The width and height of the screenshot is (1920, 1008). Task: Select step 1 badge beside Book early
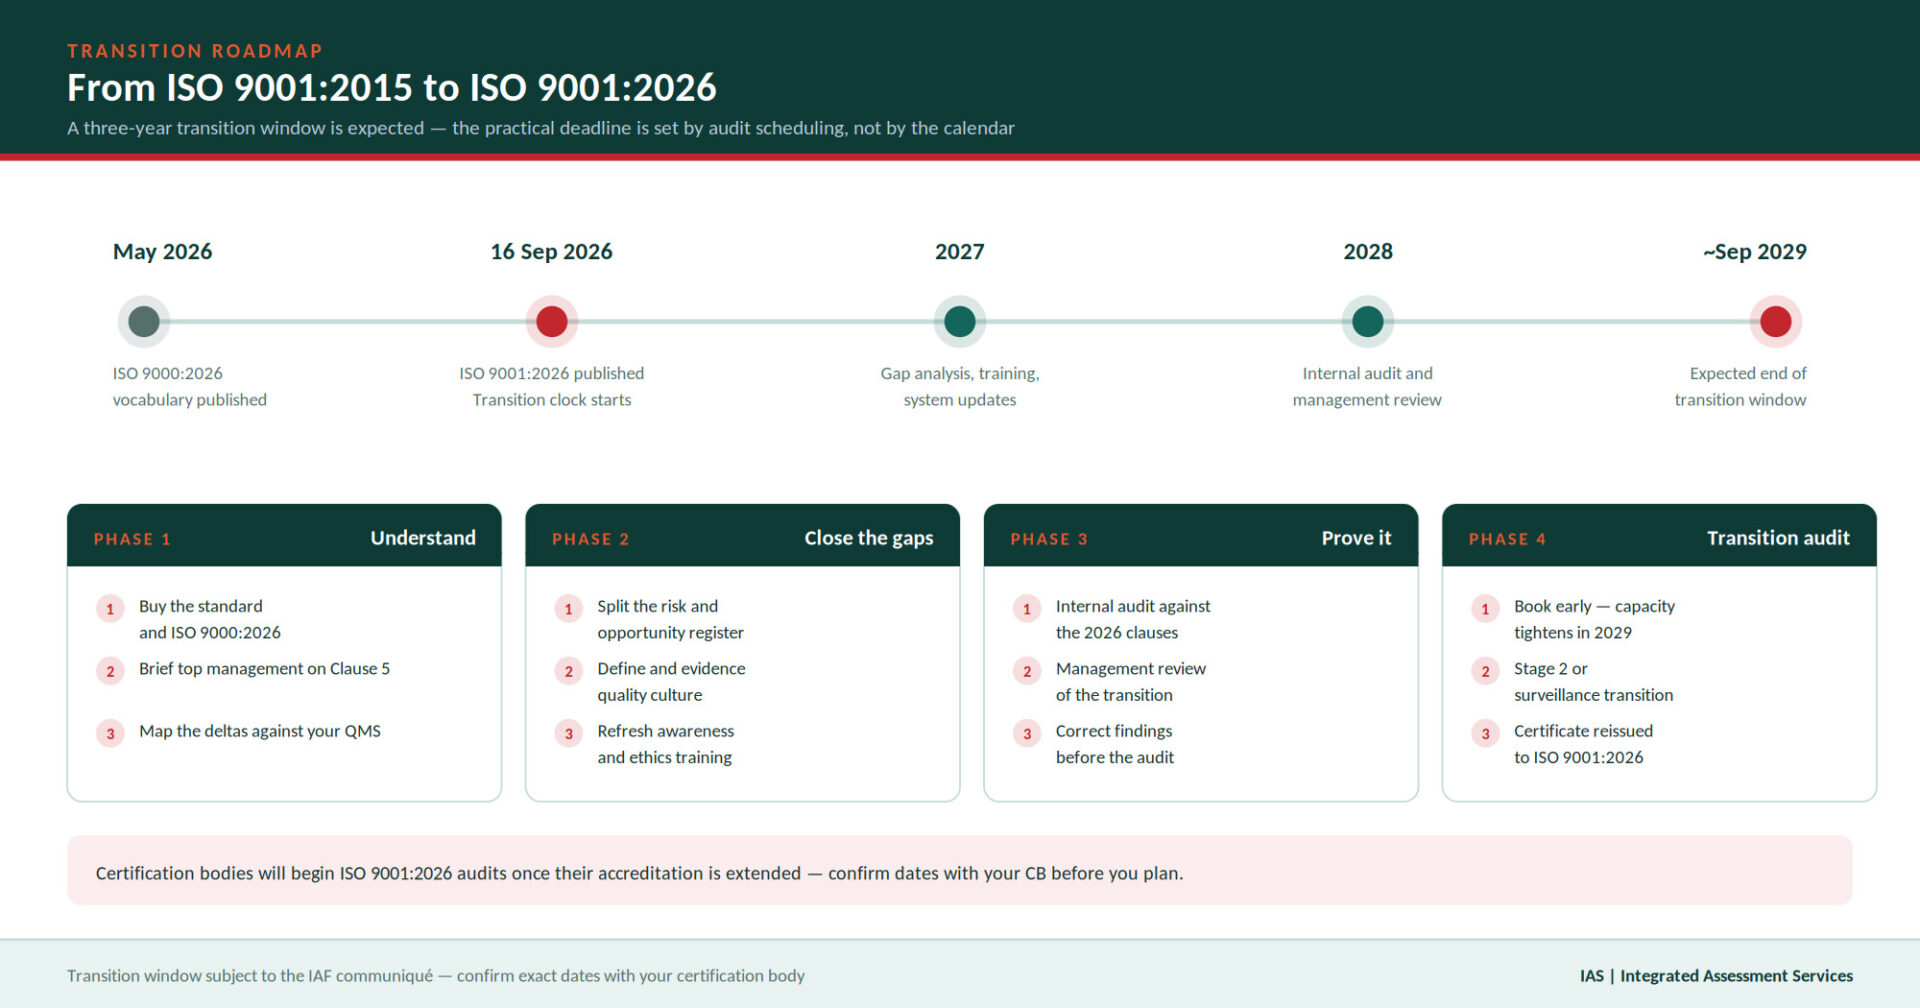[1485, 608]
